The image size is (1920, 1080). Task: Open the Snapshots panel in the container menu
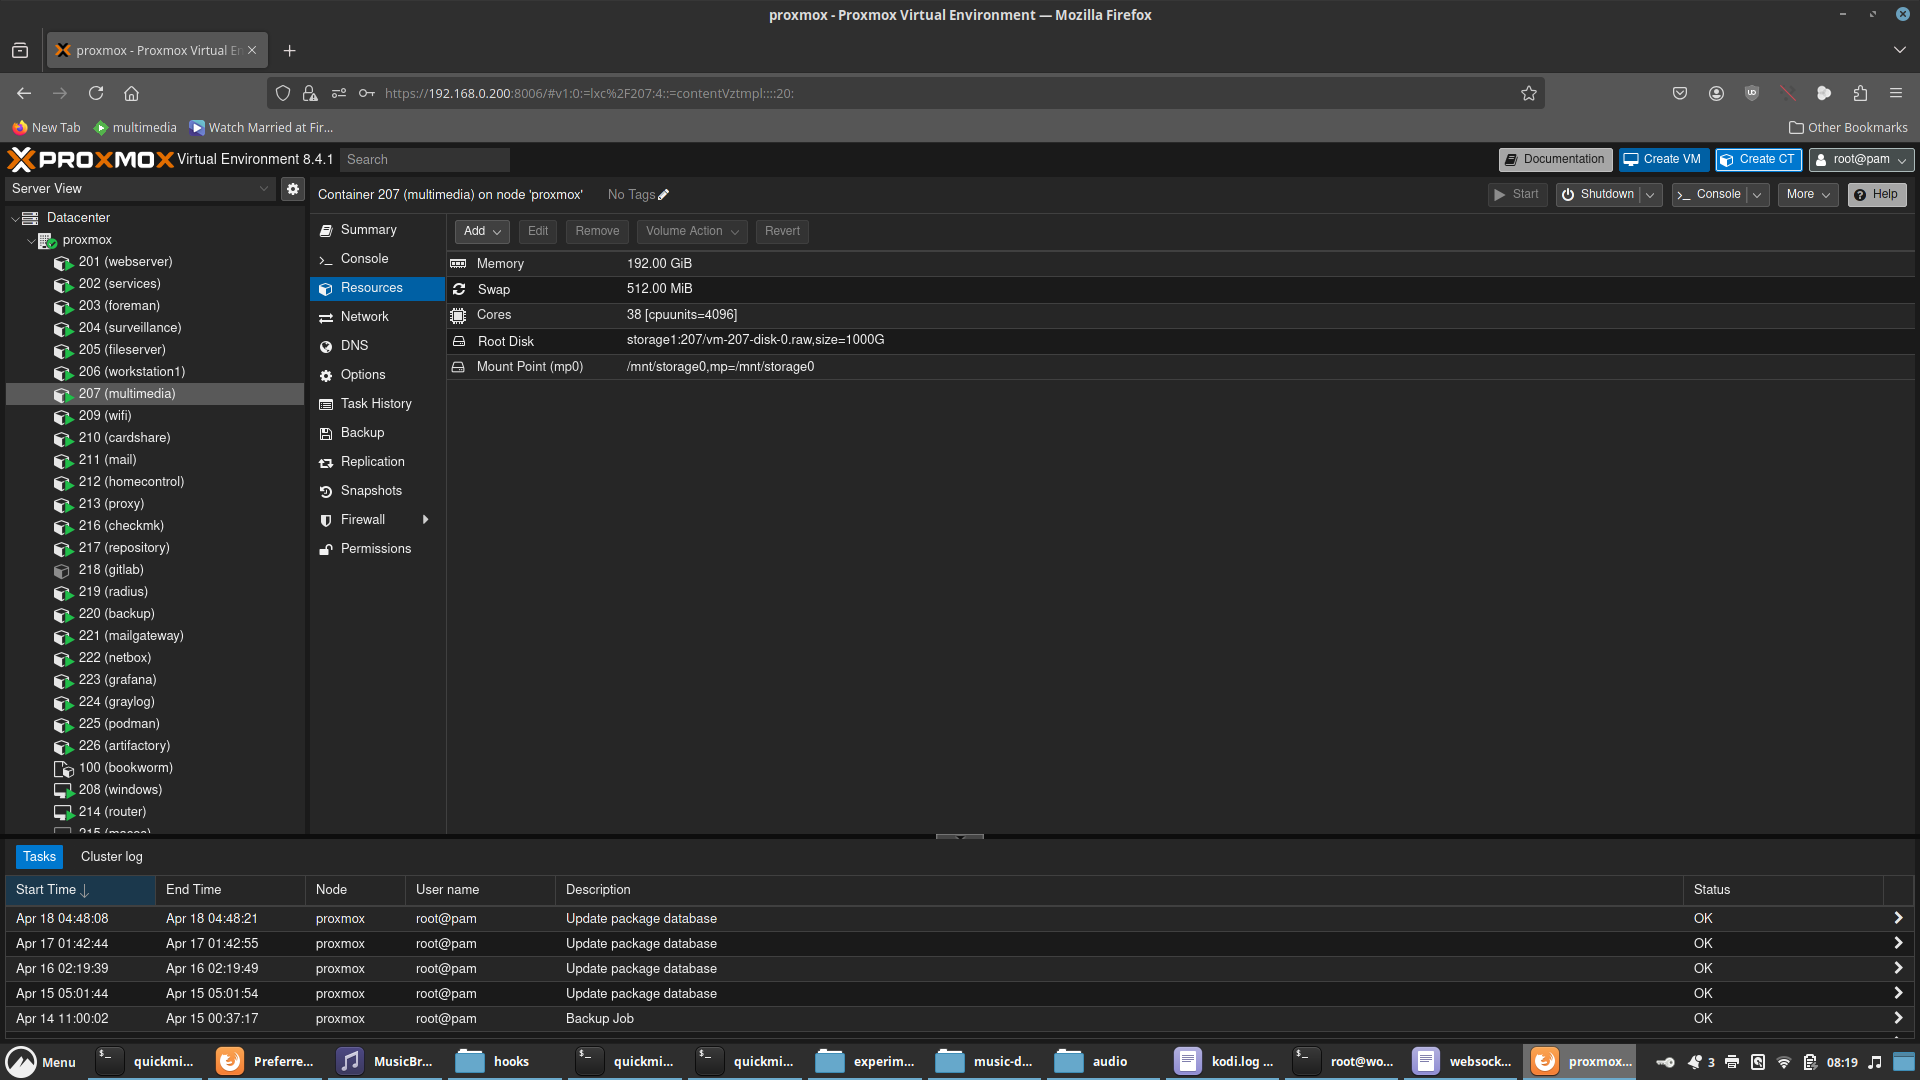click(x=371, y=491)
